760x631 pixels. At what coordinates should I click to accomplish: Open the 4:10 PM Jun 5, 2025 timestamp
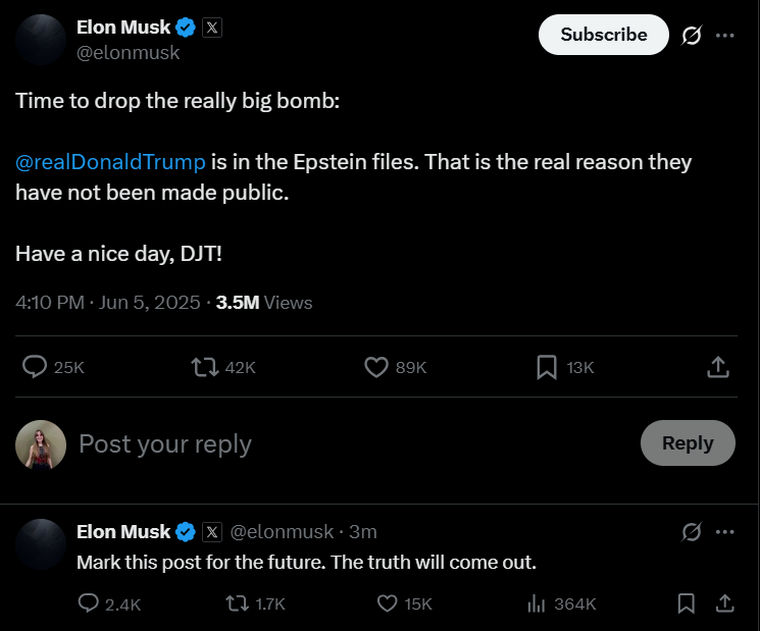pyautogui.click(x=108, y=303)
